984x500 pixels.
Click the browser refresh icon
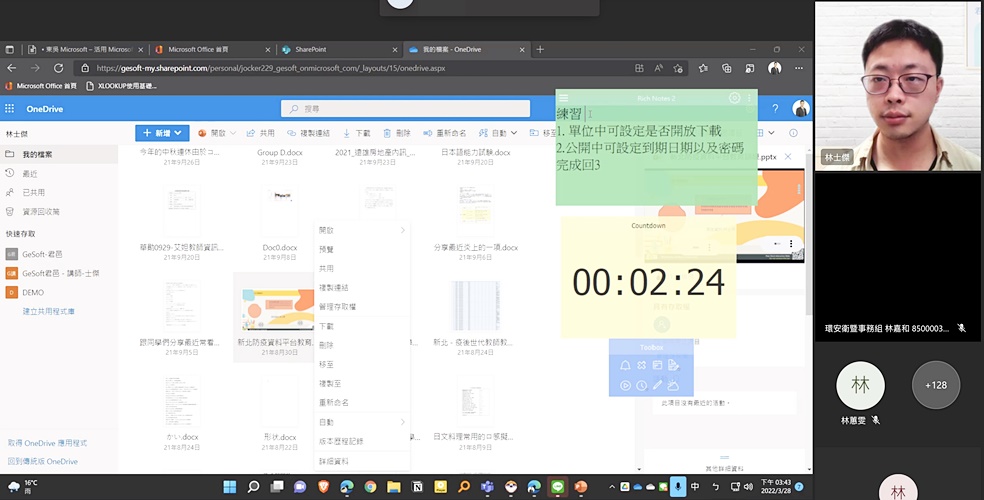coord(59,68)
